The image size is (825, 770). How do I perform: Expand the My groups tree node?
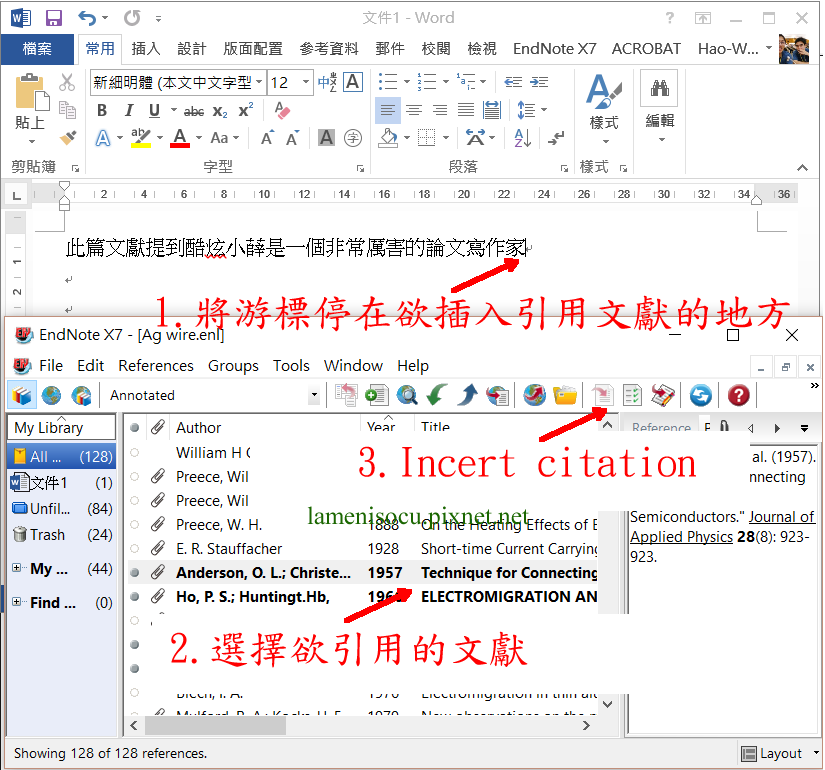(x=17, y=568)
